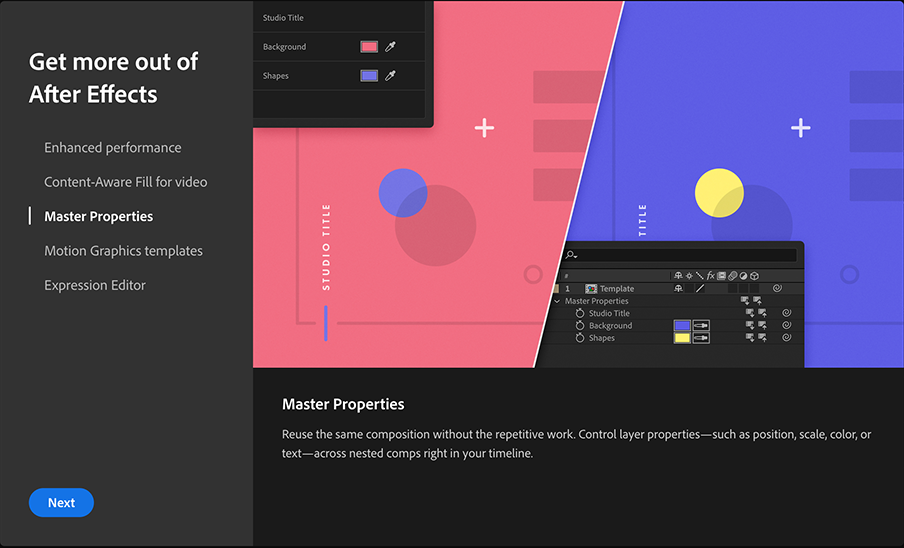Click the Template layer label color chip
Image resolution: width=904 pixels, height=548 pixels.
[556, 289]
